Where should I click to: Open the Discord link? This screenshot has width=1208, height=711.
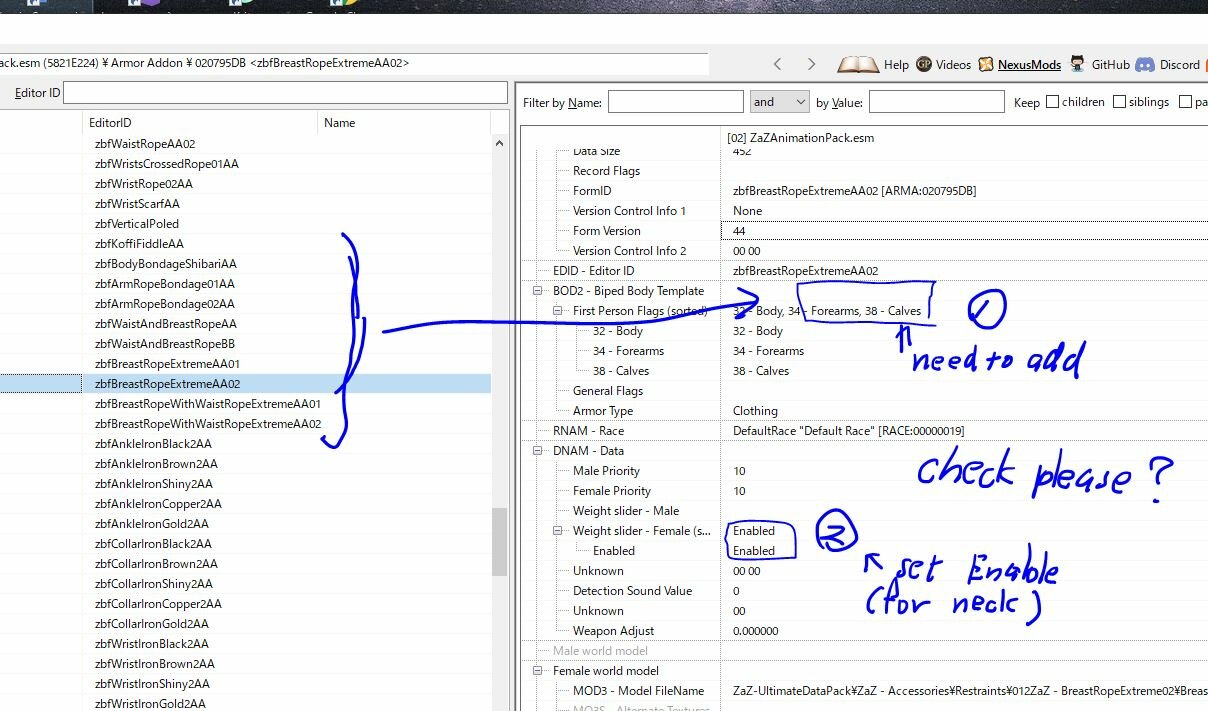tap(1167, 64)
